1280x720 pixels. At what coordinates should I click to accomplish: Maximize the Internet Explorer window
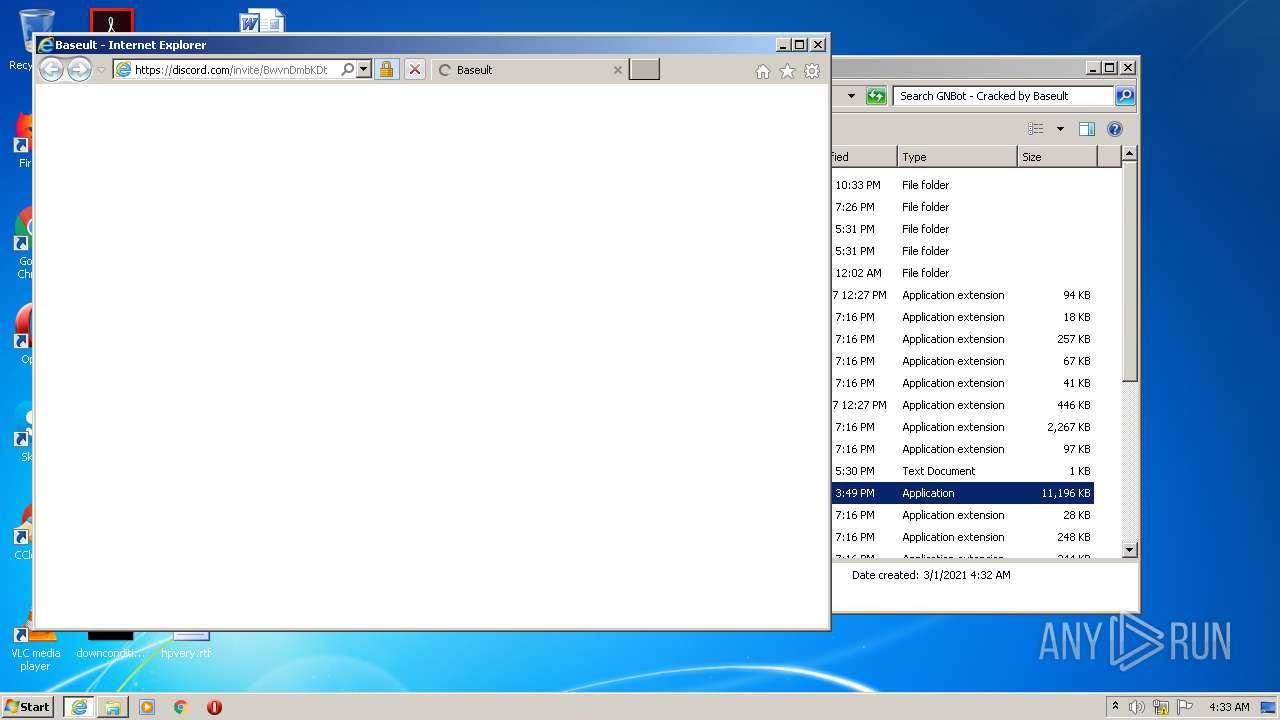point(799,45)
